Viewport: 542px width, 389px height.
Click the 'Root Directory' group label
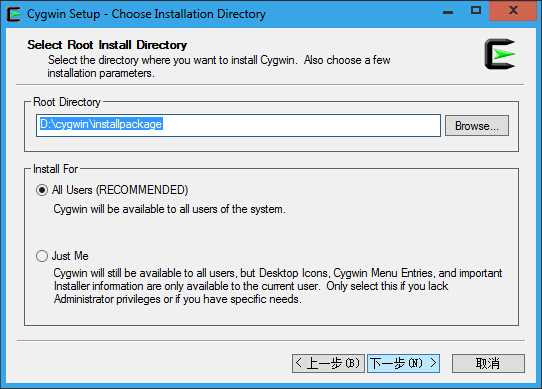[67, 102]
